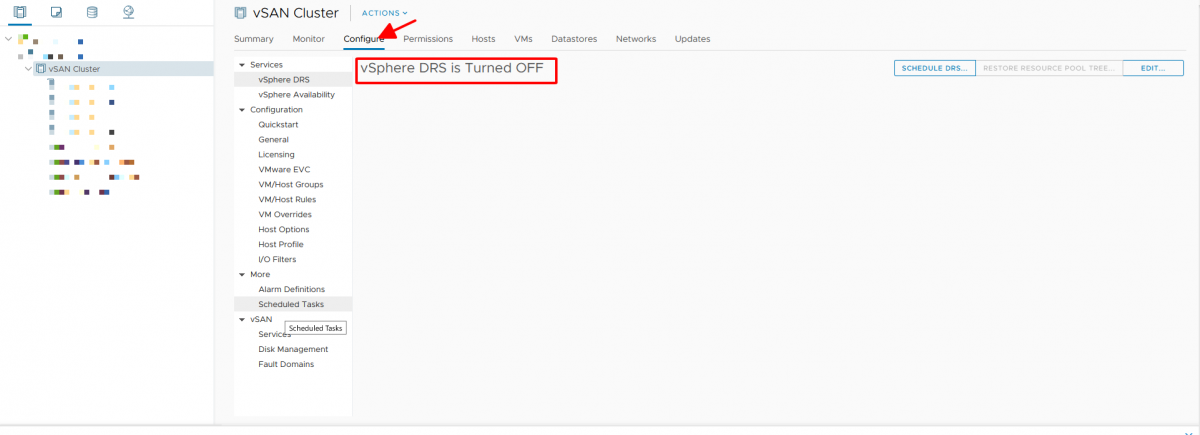Open the Storage inventory view icon
The height and width of the screenshot is (435, 1200).
[92, 13]
